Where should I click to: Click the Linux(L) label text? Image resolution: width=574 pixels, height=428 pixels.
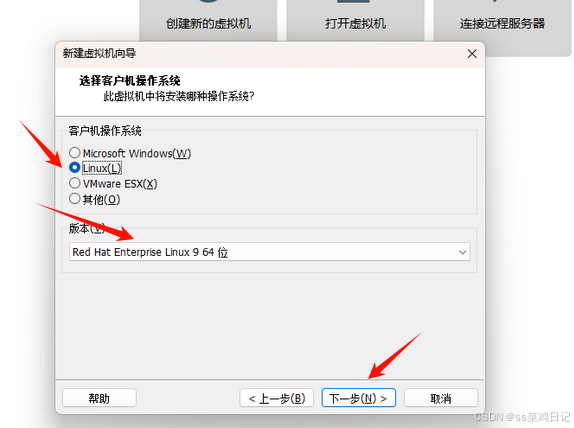(102, 168)
